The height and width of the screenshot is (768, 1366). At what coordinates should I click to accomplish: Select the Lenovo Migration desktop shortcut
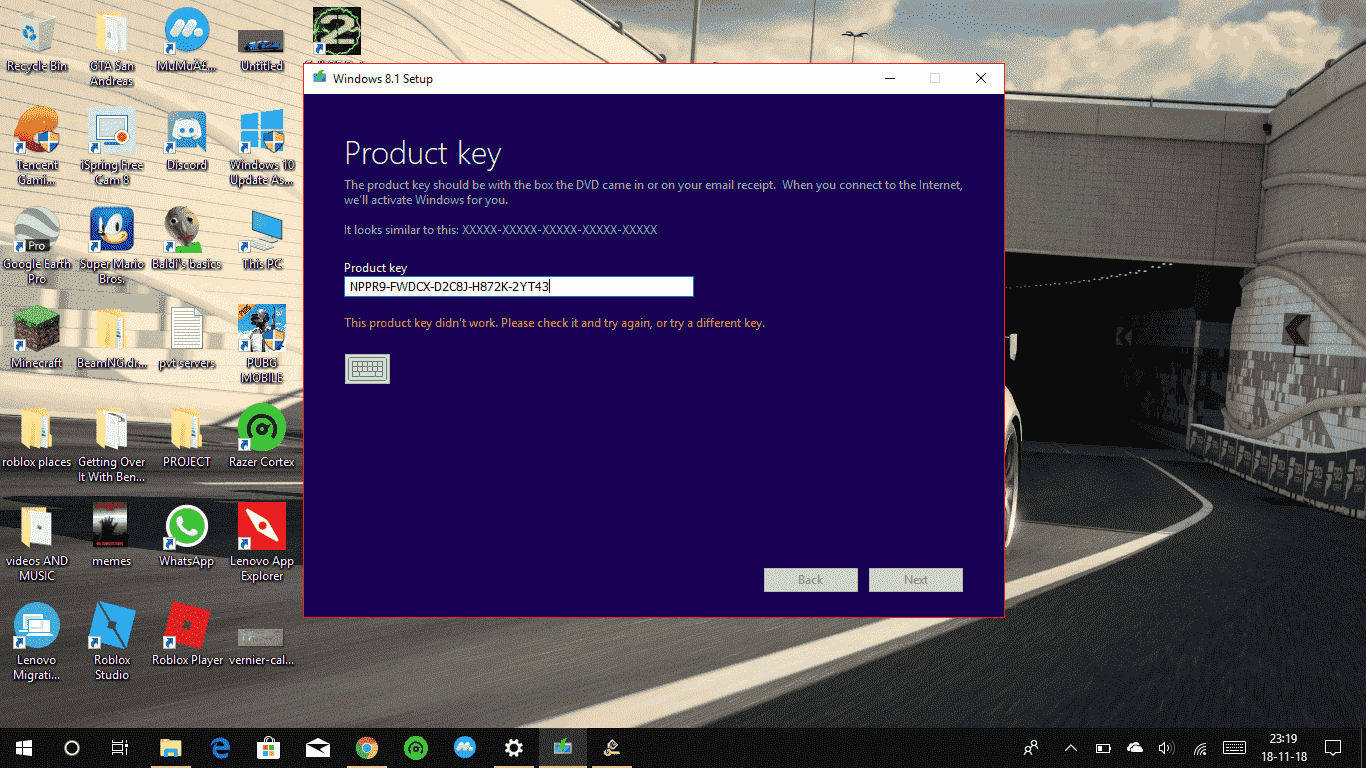tap(37, 641)
